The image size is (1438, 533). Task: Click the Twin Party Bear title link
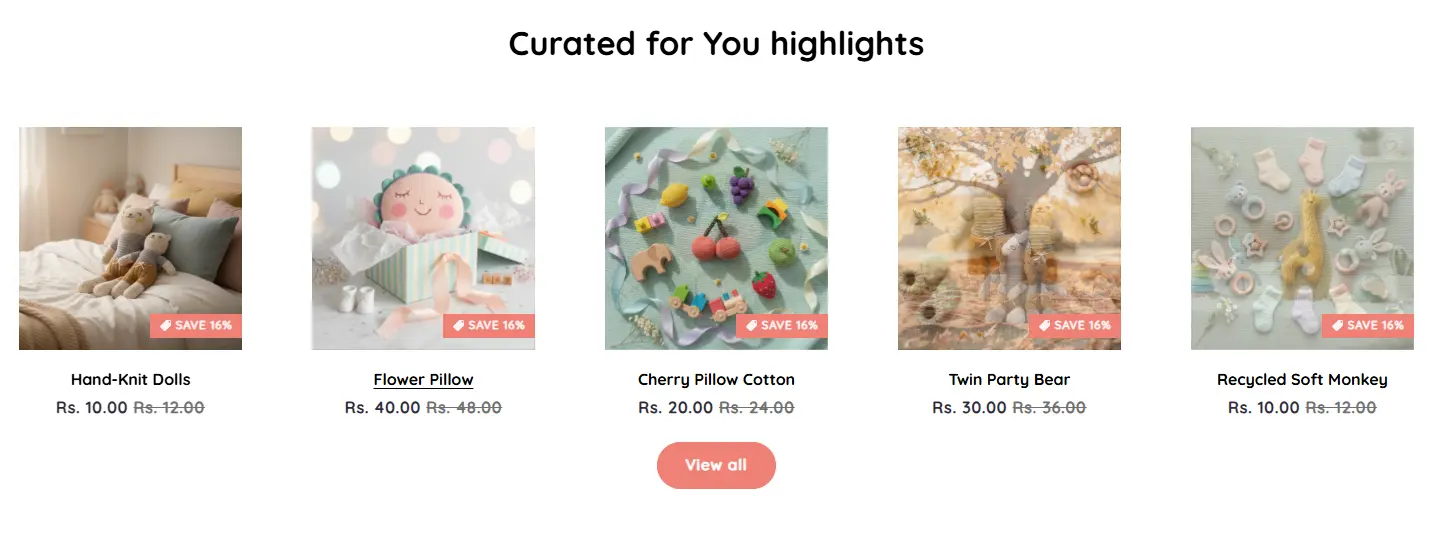pyautogui.click(x=1009, y=380)
